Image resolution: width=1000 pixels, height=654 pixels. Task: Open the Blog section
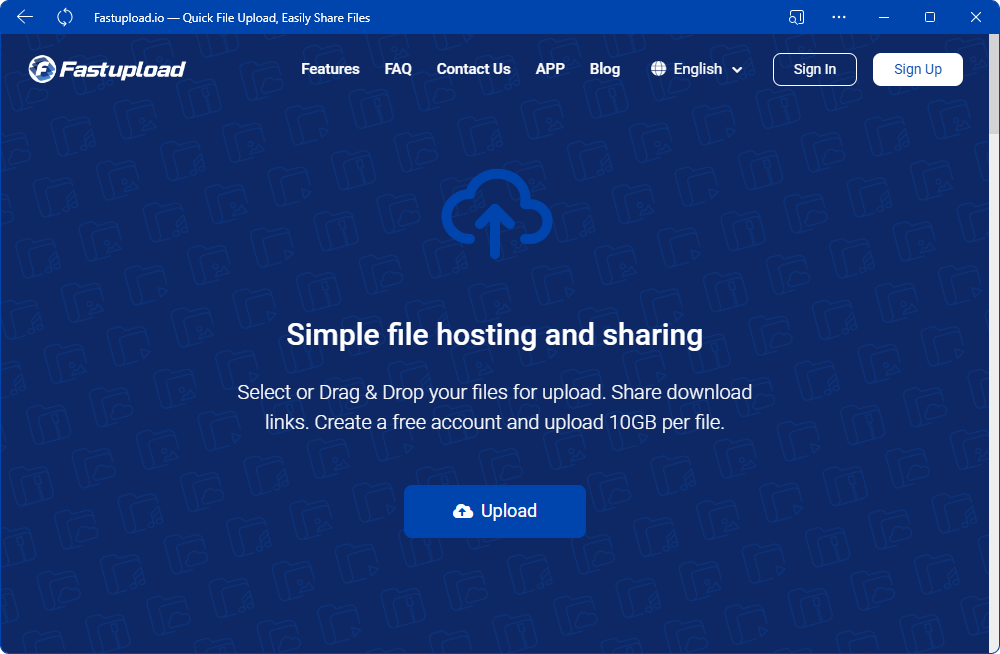(x=604, y=69)
